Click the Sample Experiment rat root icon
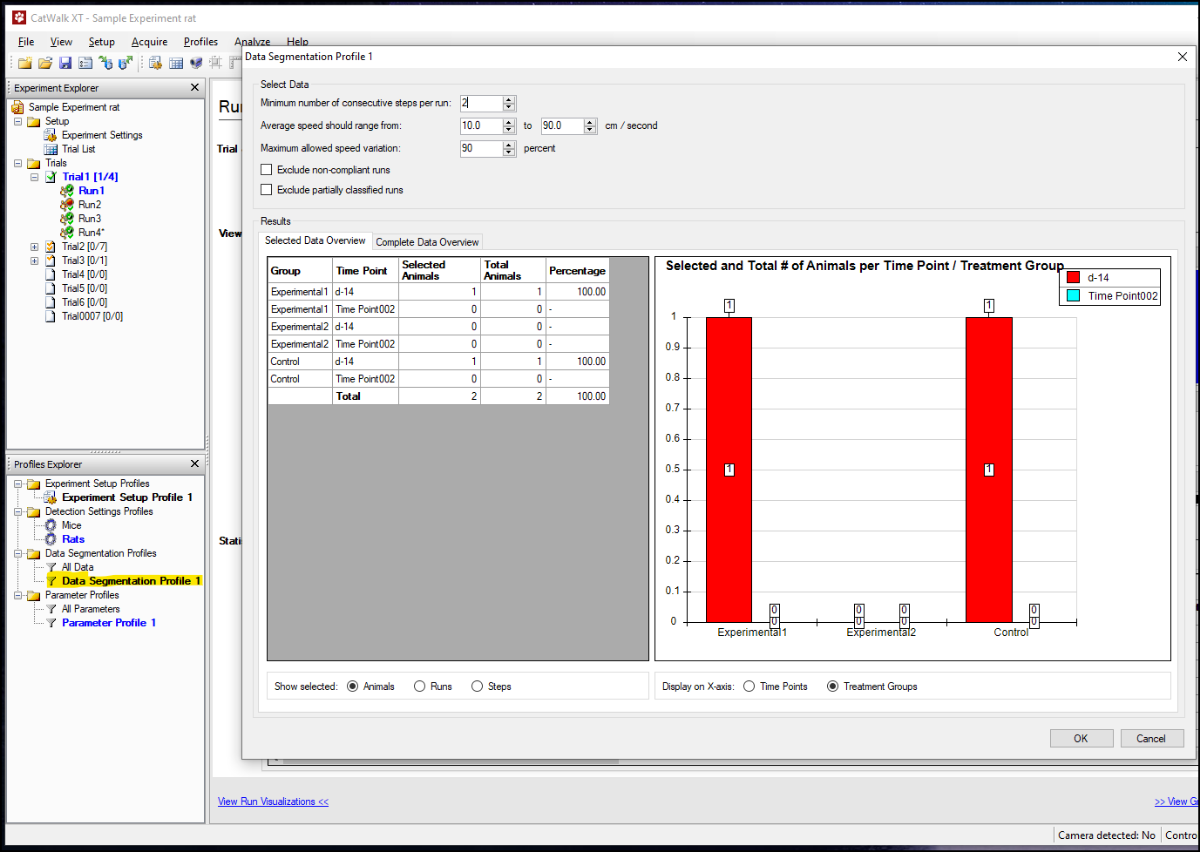The height and width of the screenshot is (852, 1200). pyautogui.click(x=18, y=107)
